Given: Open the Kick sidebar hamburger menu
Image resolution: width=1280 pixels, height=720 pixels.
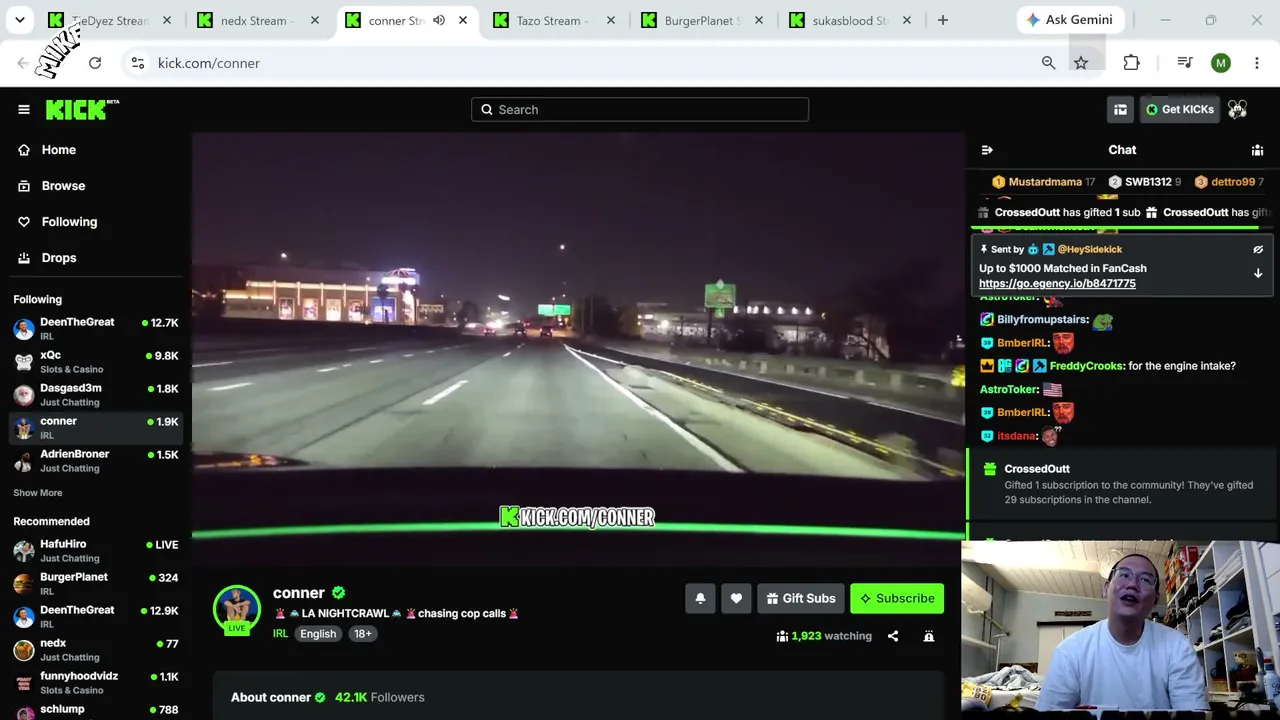Looking at the screenshot, I should tap(24, 110).
